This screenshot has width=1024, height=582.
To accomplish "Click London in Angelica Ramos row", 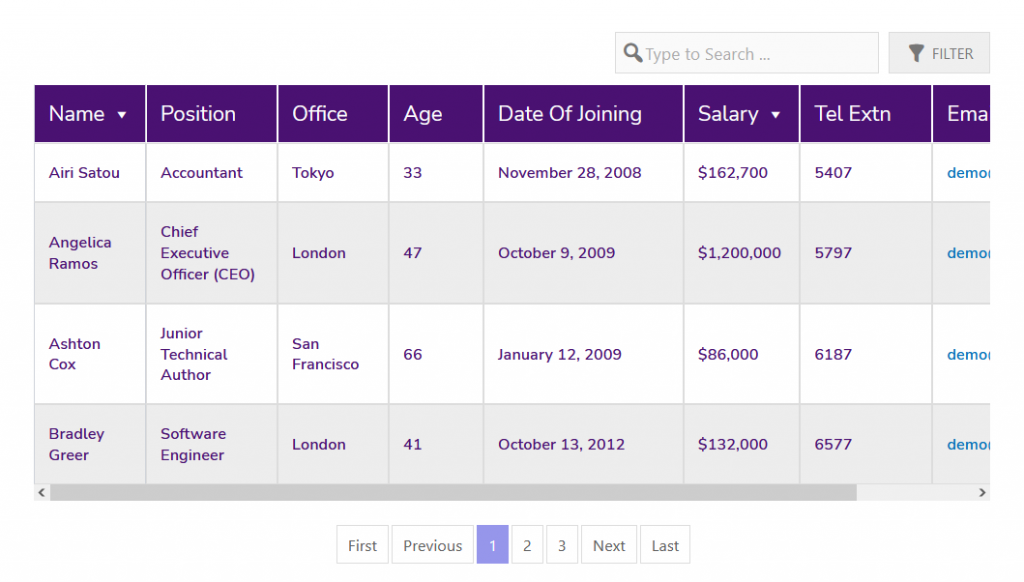I will [x=319, y=253].
